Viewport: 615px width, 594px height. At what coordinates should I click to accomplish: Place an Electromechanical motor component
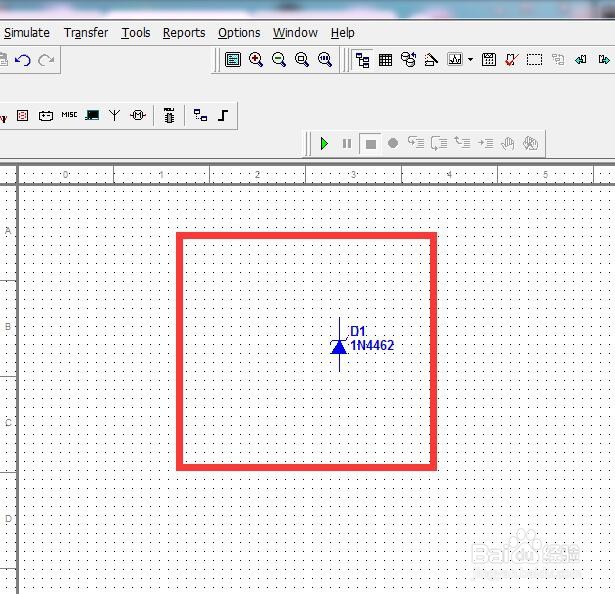click(138, 115)
